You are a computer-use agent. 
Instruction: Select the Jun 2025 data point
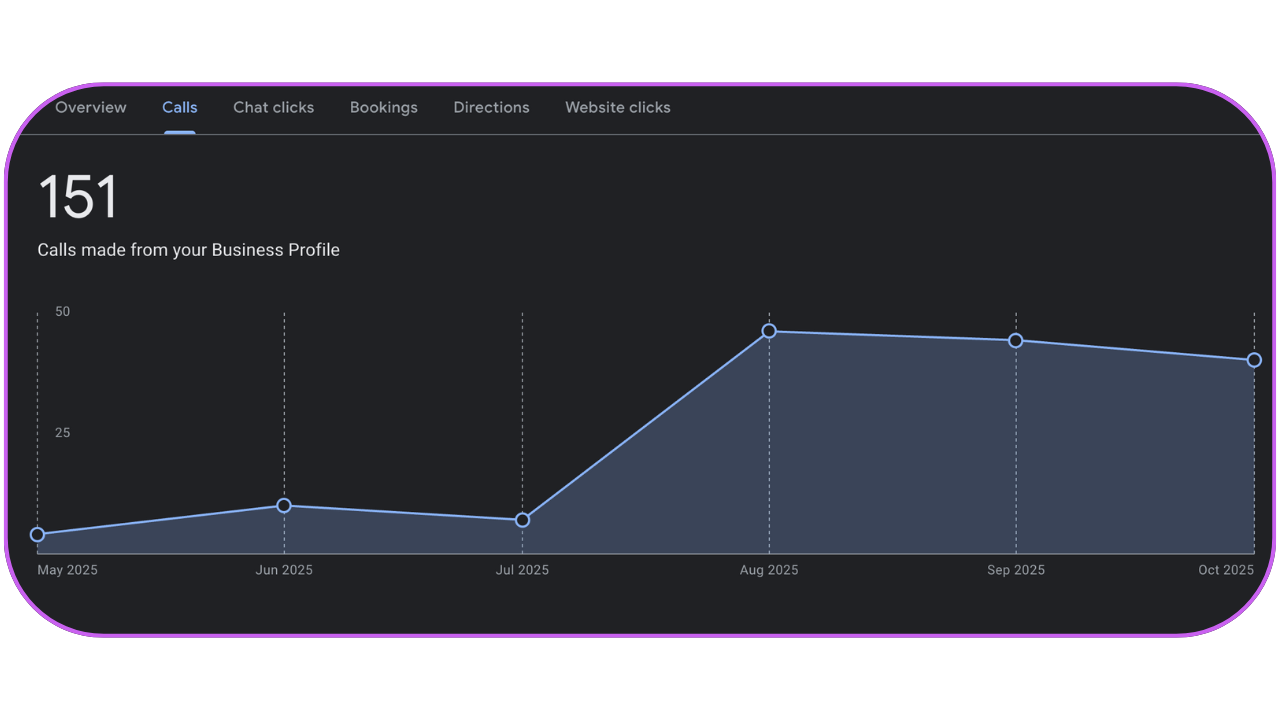pos(284,506)
